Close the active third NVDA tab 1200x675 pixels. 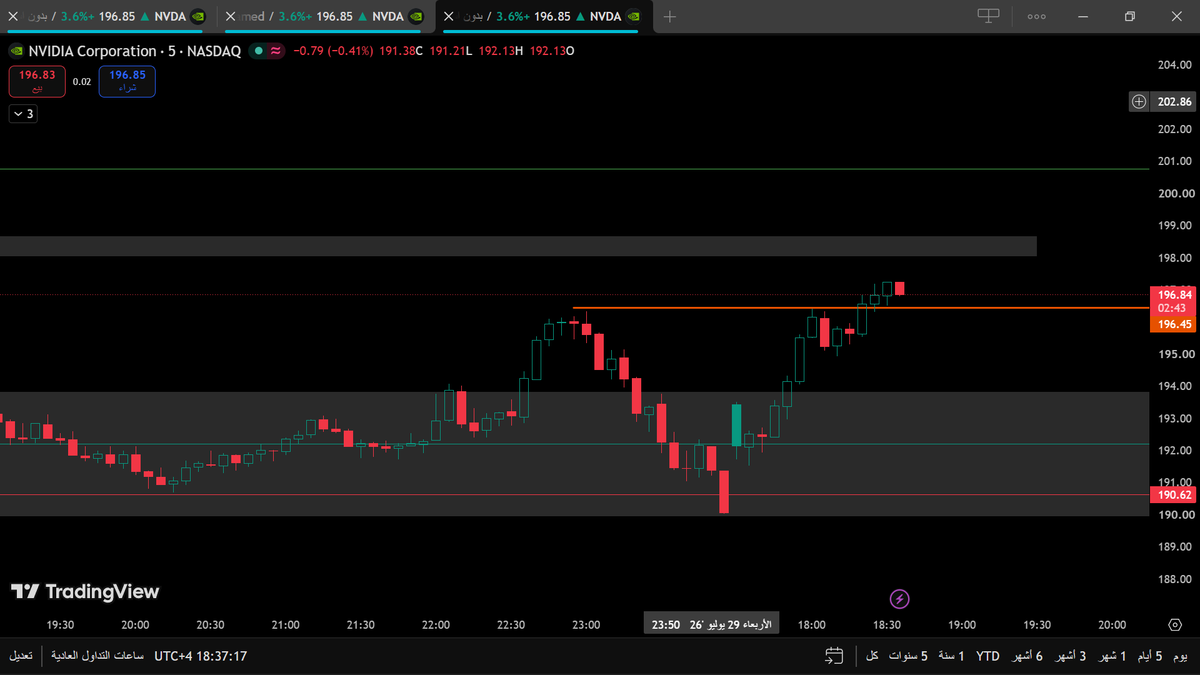point(448,16)
